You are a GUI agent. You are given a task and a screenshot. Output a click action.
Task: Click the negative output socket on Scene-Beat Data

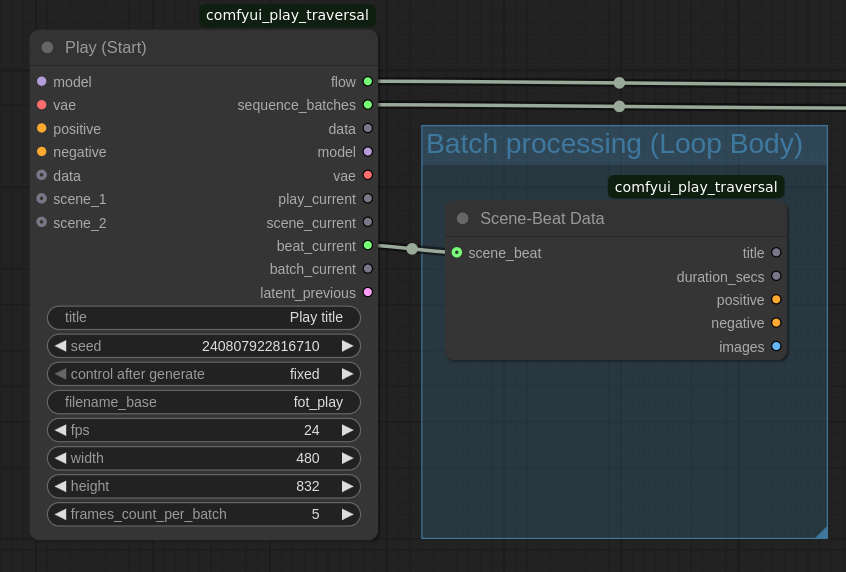coord(776,323)
